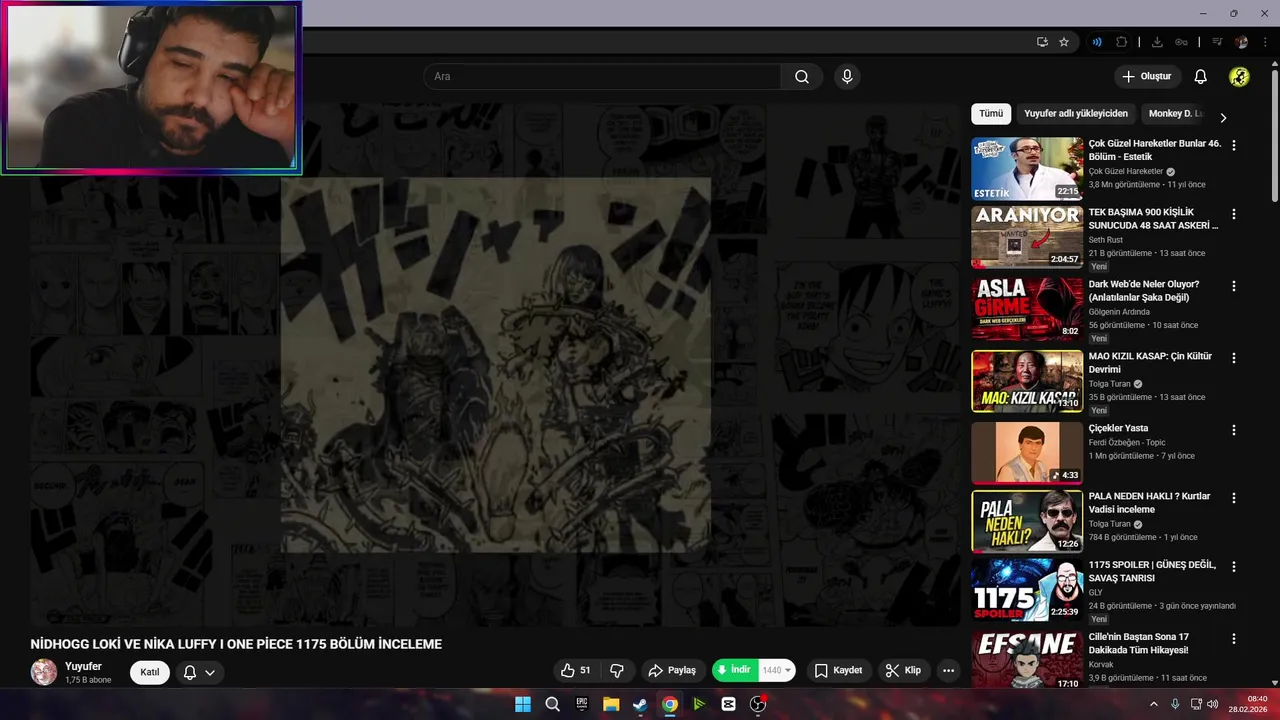This screenshot has height=720, width=1280.
Task: Open YouTube notifications bell
Action: point(1201,77)
